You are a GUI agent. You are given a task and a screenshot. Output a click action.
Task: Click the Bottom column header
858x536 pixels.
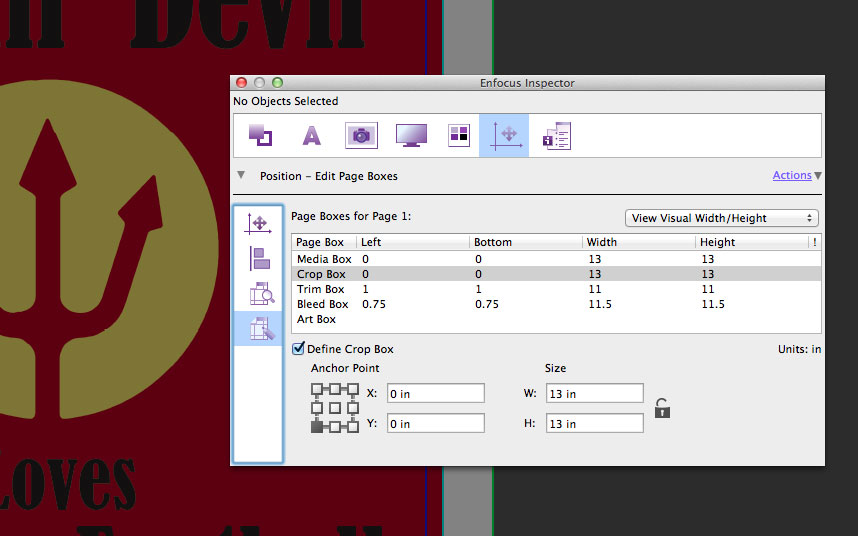pyautogui.click(x=526, y=242)
